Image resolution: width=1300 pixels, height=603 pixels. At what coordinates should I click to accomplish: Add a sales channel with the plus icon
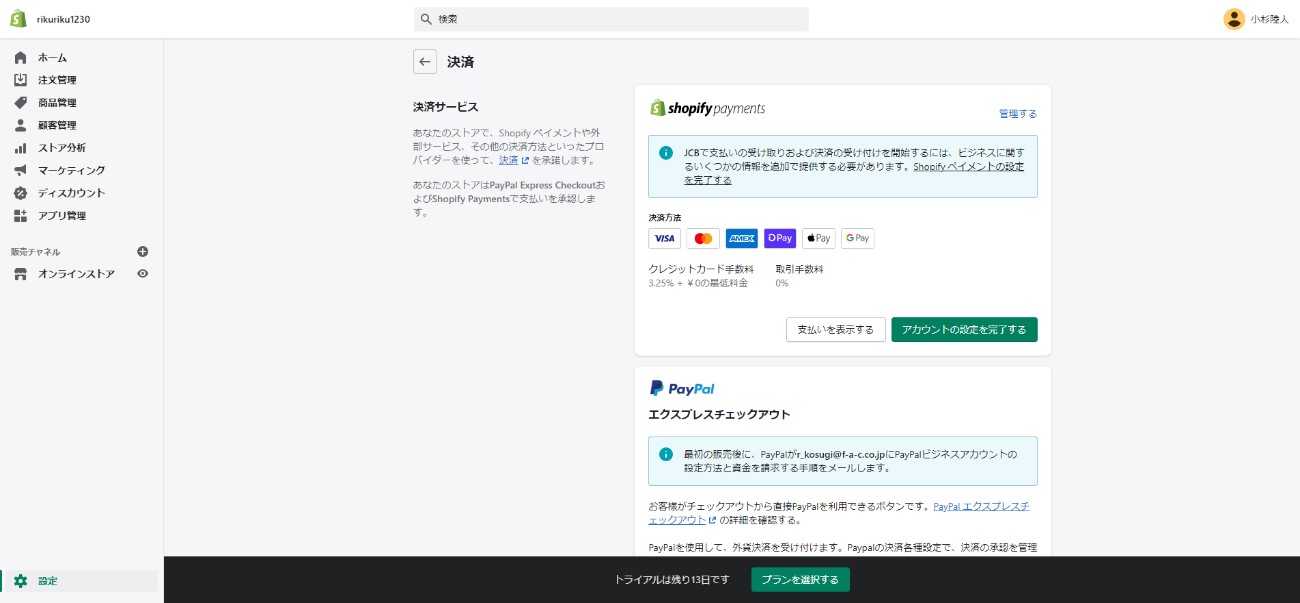point(142,252)
